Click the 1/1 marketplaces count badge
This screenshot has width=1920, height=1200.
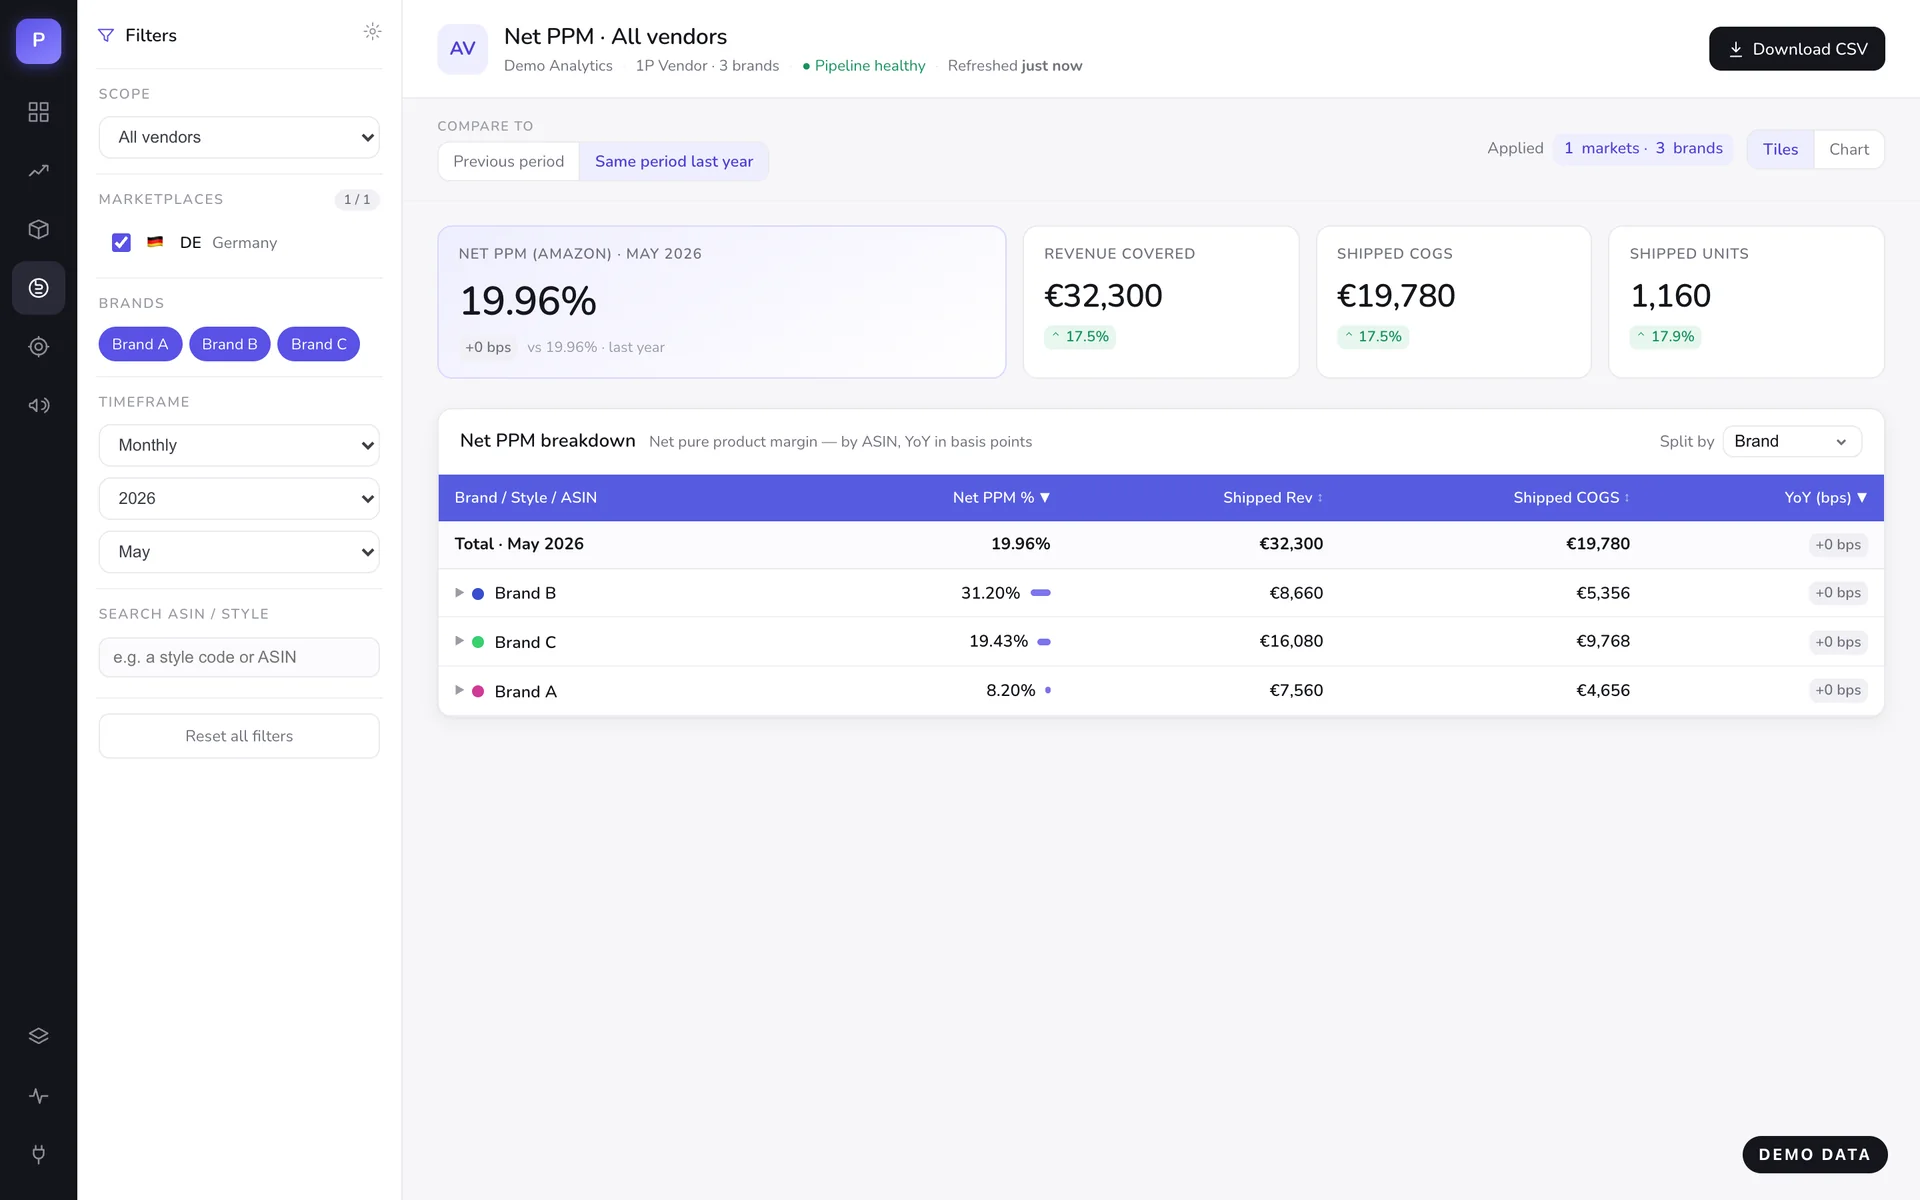(357, 199)
